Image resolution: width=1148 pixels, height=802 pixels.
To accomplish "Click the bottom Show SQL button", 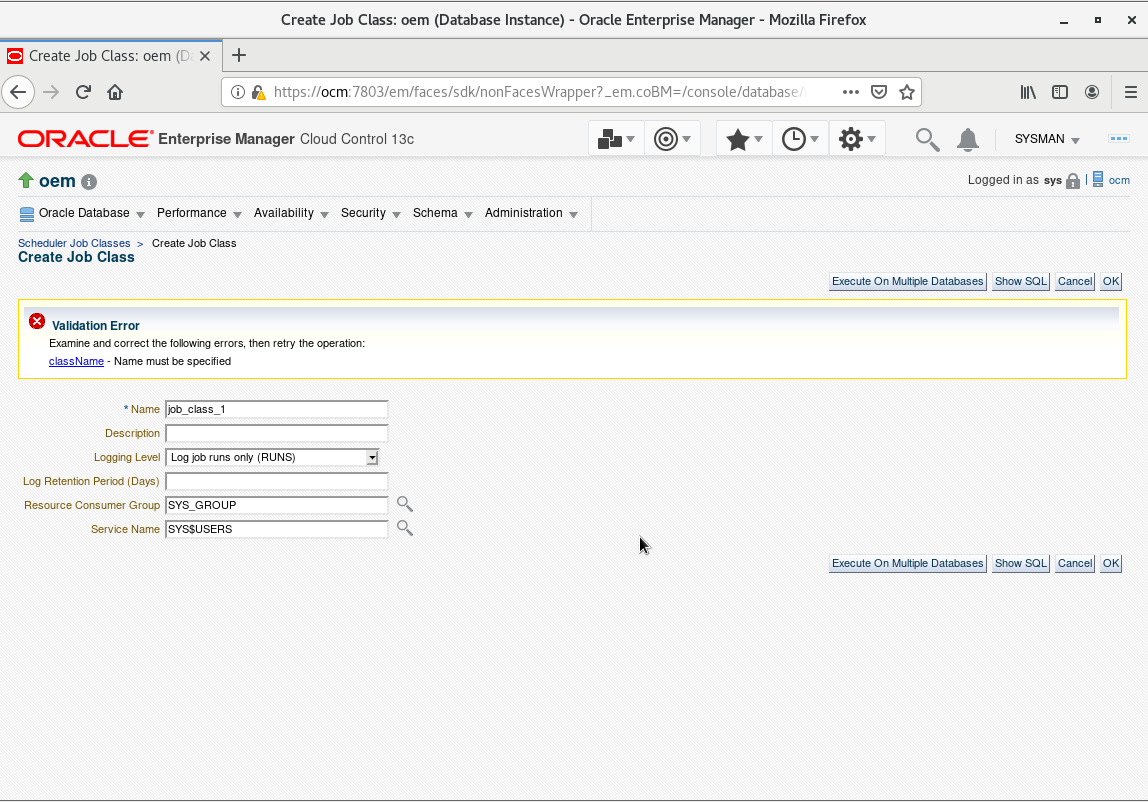I will tap(1021, 563).
